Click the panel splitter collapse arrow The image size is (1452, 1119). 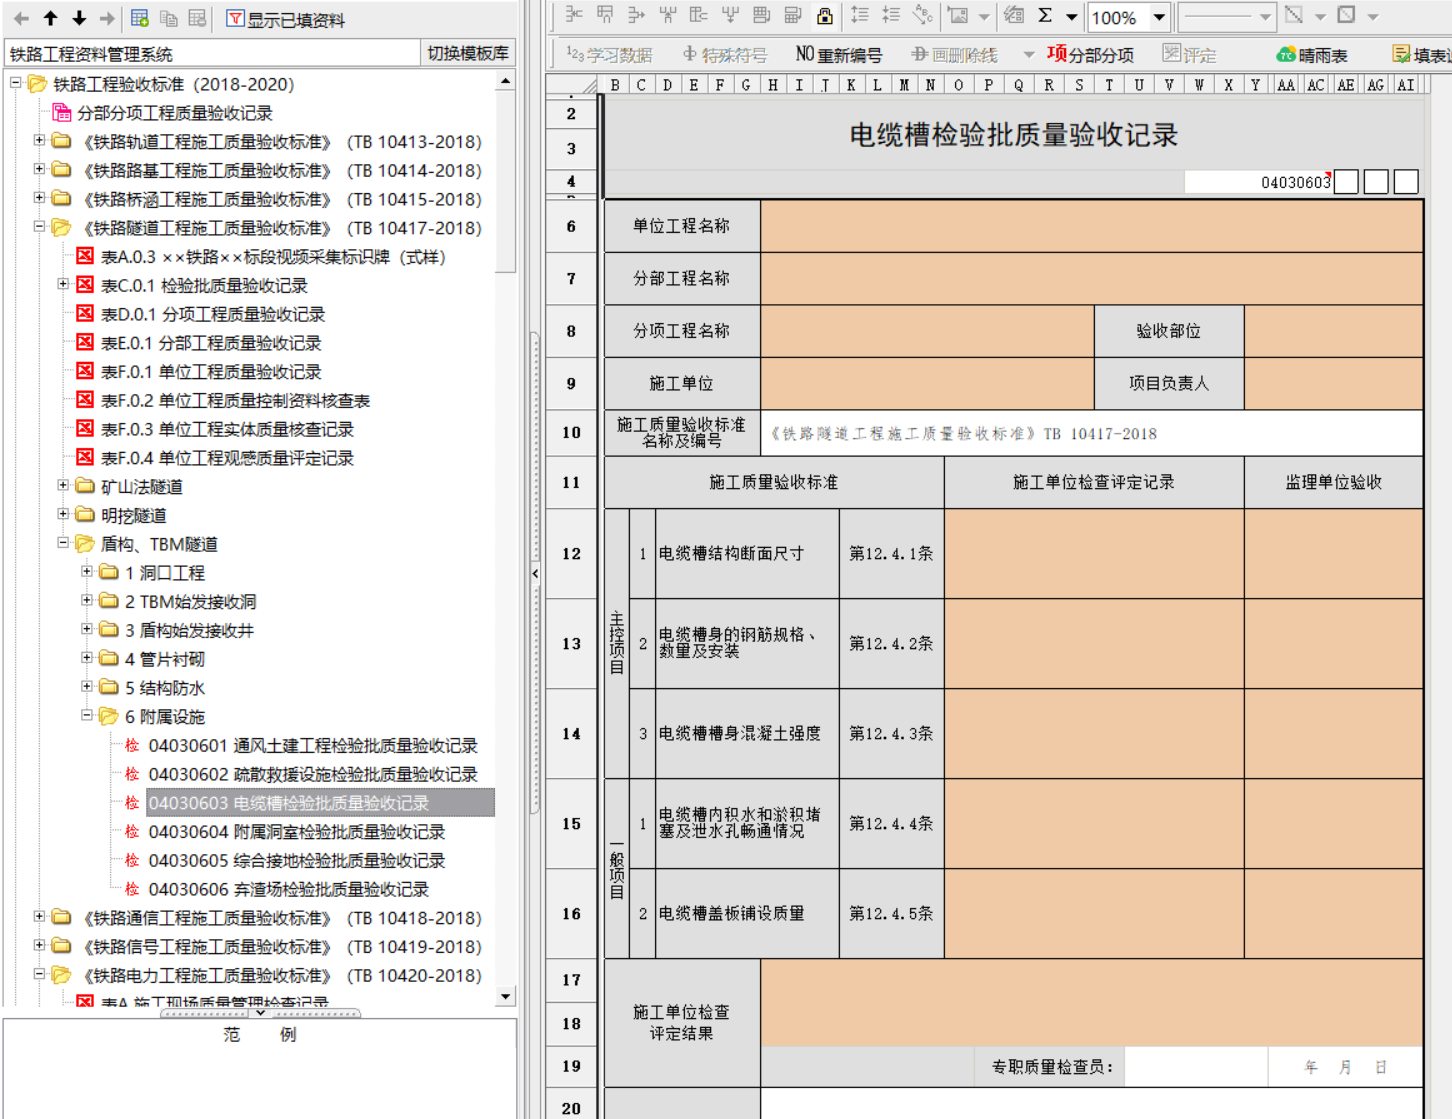535,573
